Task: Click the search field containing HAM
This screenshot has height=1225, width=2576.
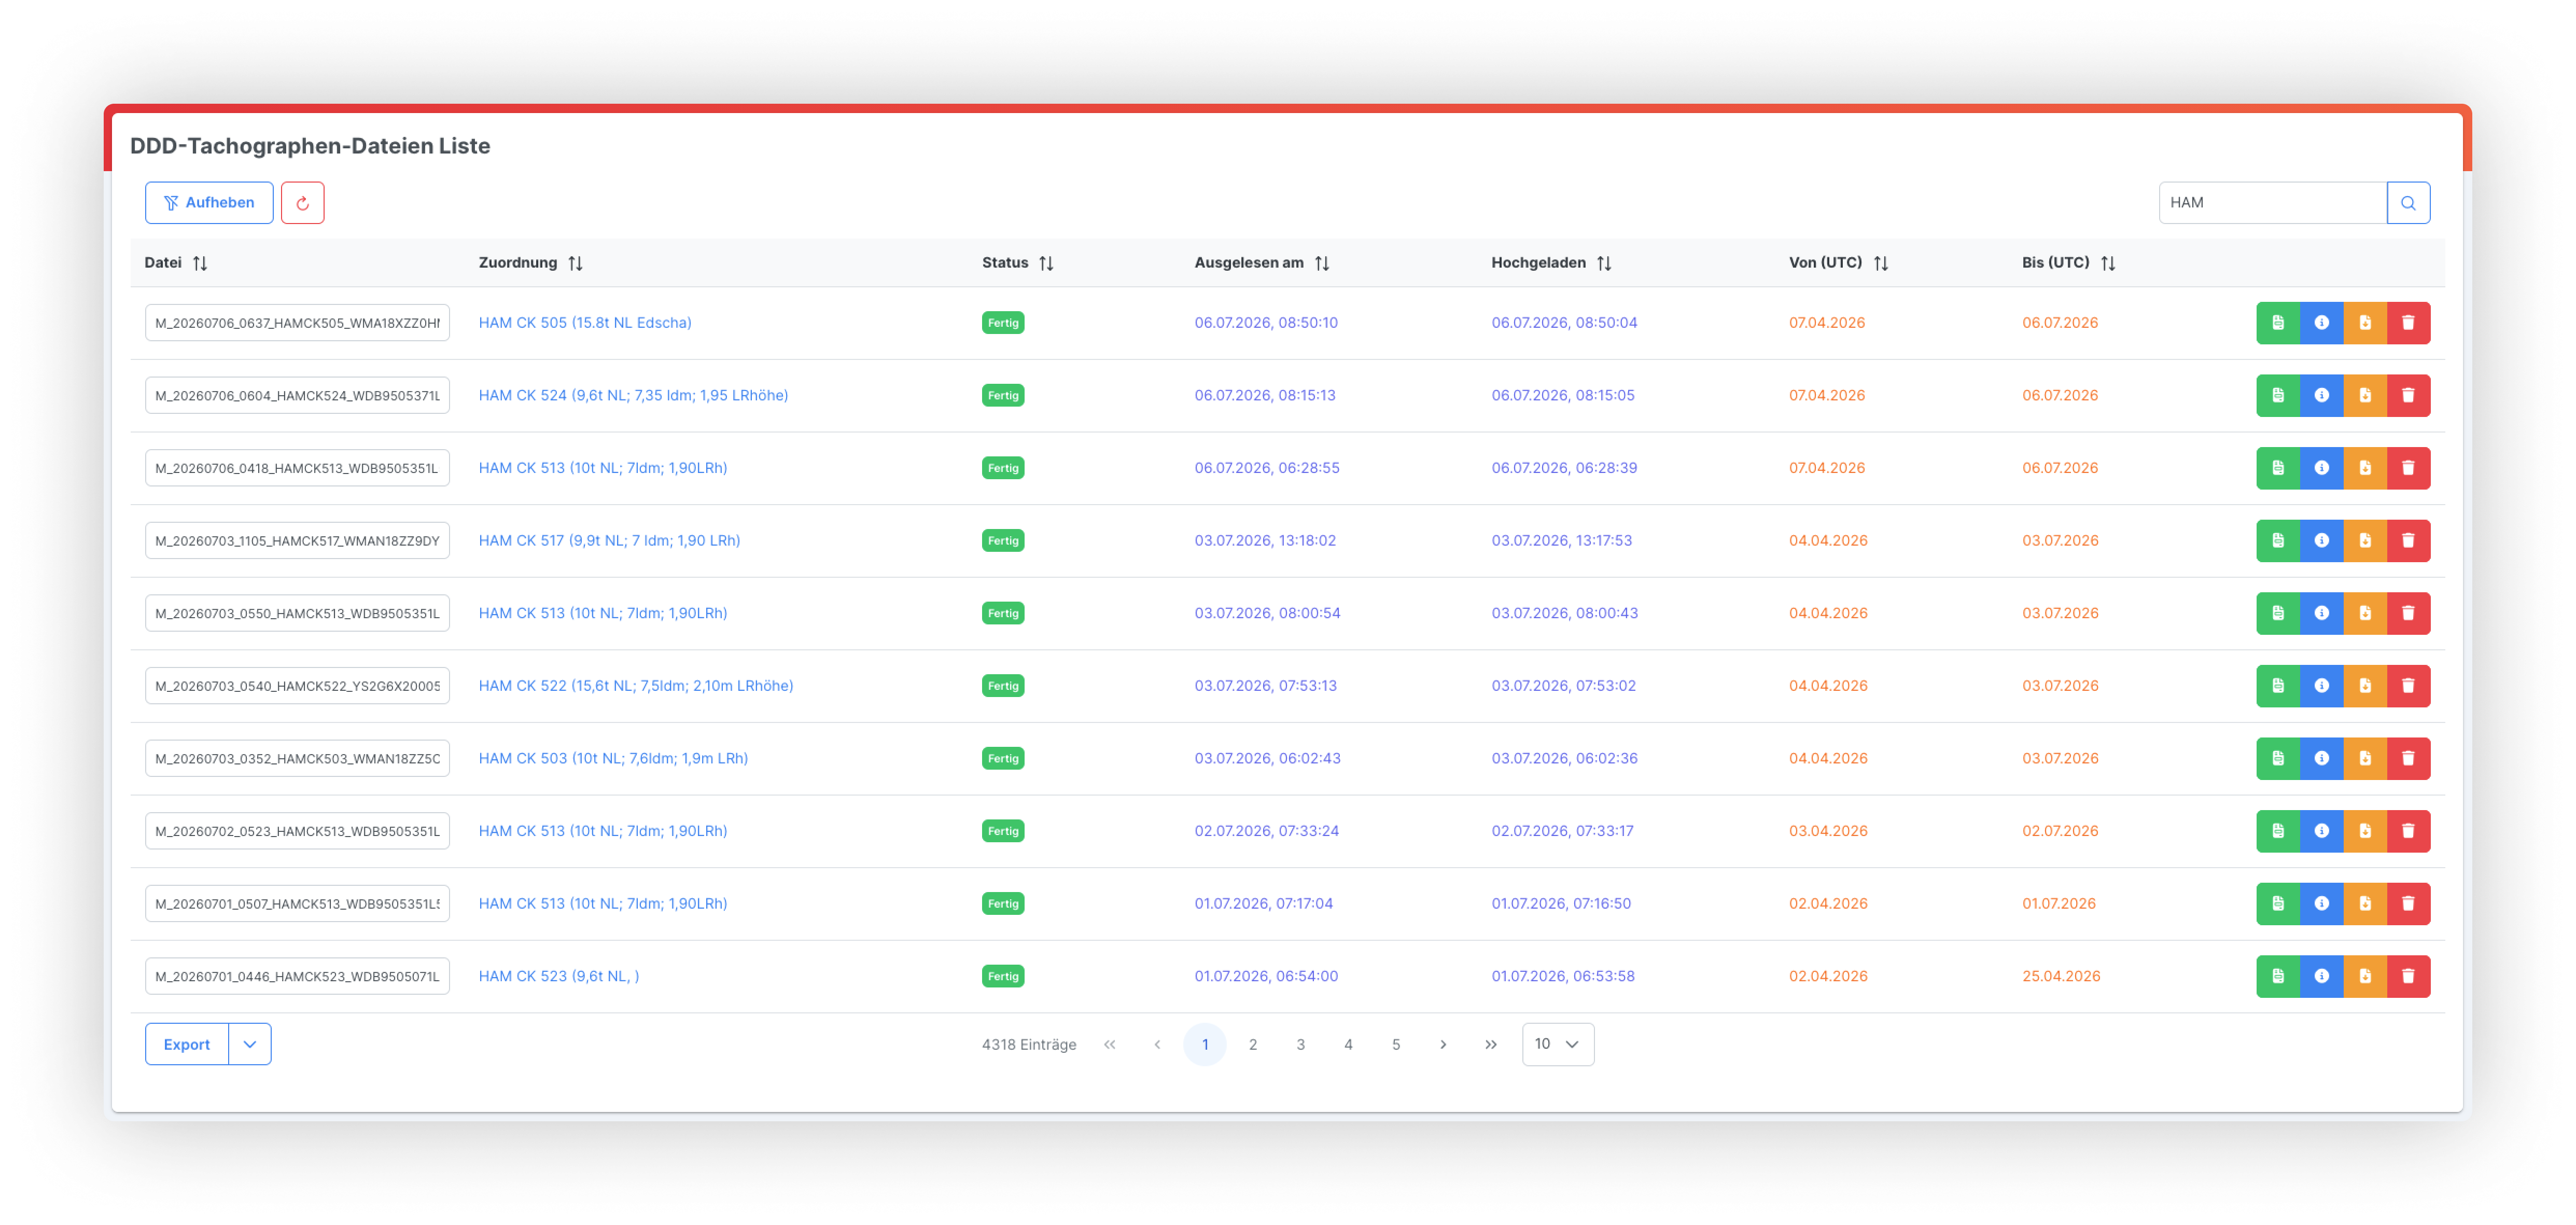Action: point(2272,203)
